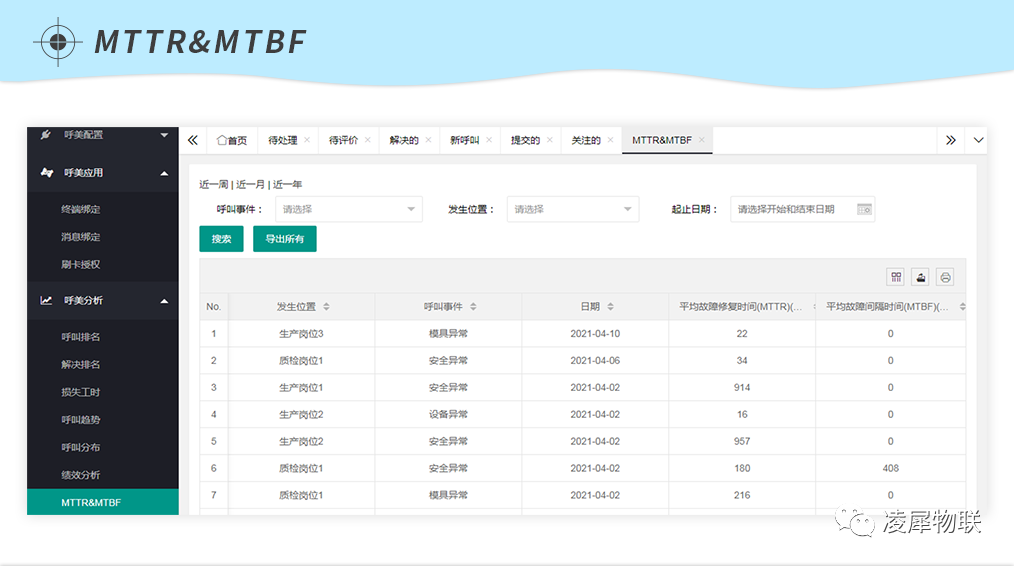Click the column filter grid icon

[896, 277]
